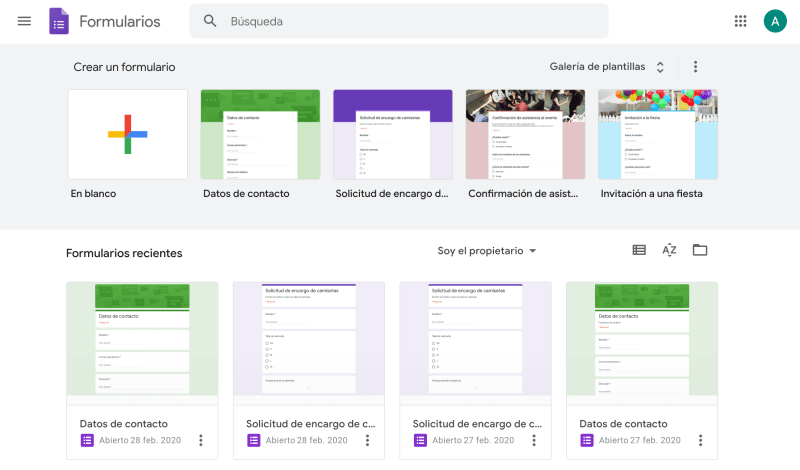Click the Formularios title link
This screenshot has height=470, width=800.
119,21
